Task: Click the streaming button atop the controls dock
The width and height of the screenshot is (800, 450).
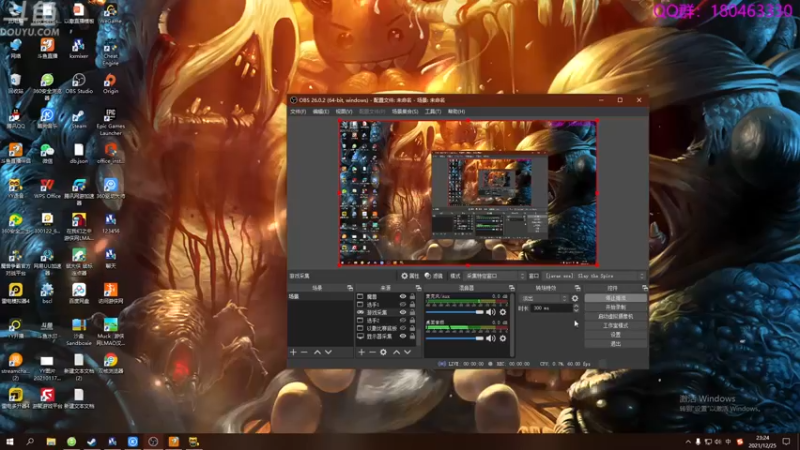Action: [x=616, y=298]
